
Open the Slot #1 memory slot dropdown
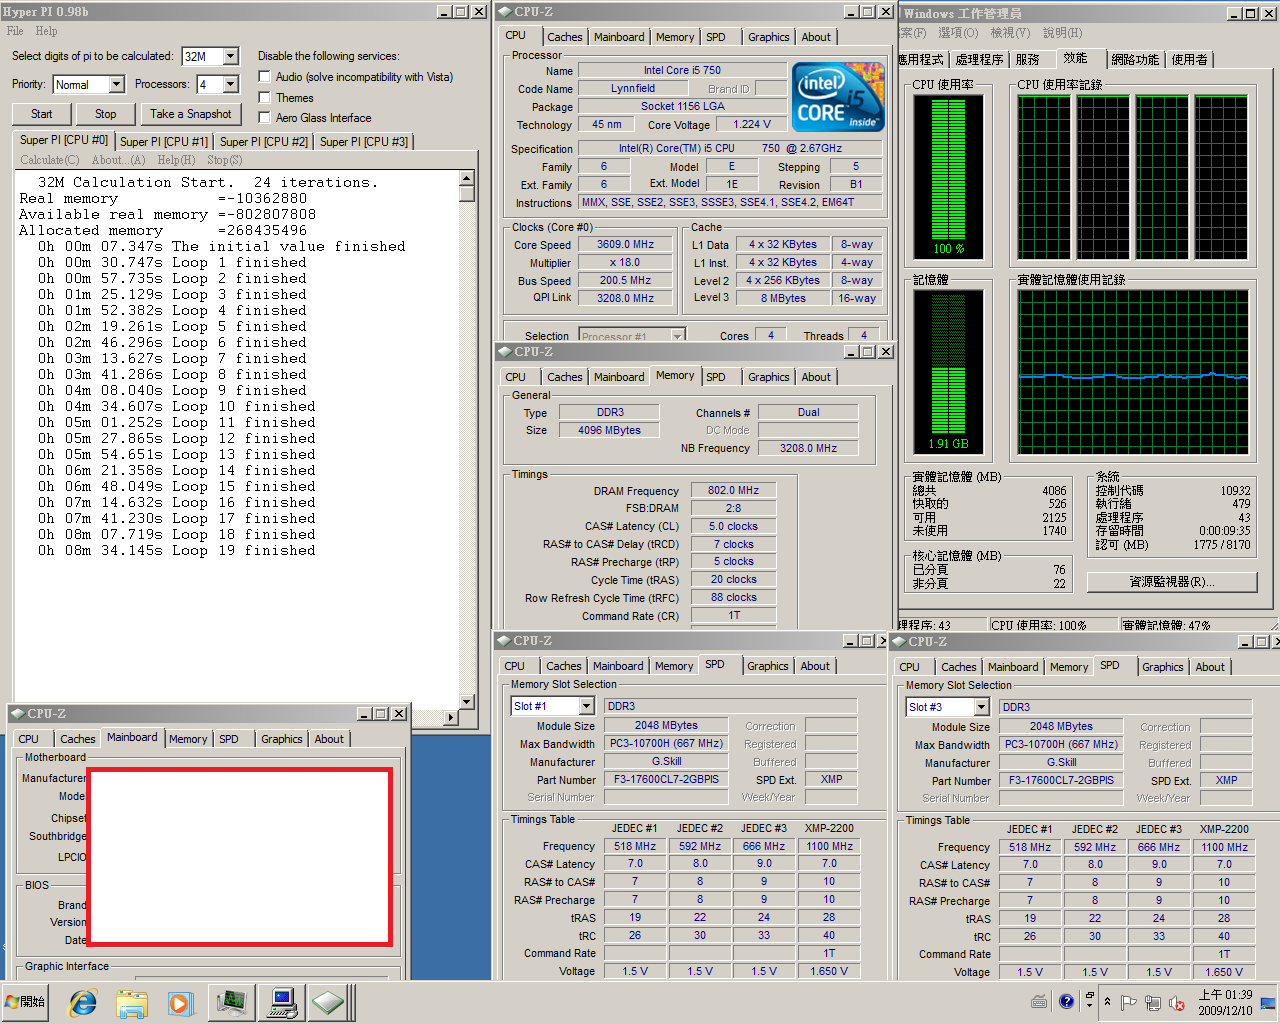(x=587, y=706)
